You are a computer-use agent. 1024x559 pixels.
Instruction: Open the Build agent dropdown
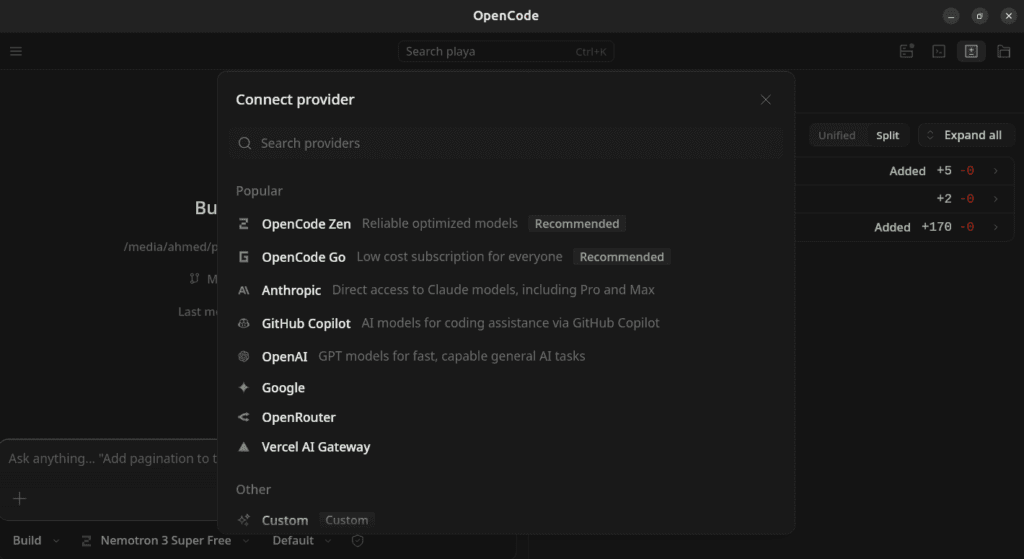(36, 541)
